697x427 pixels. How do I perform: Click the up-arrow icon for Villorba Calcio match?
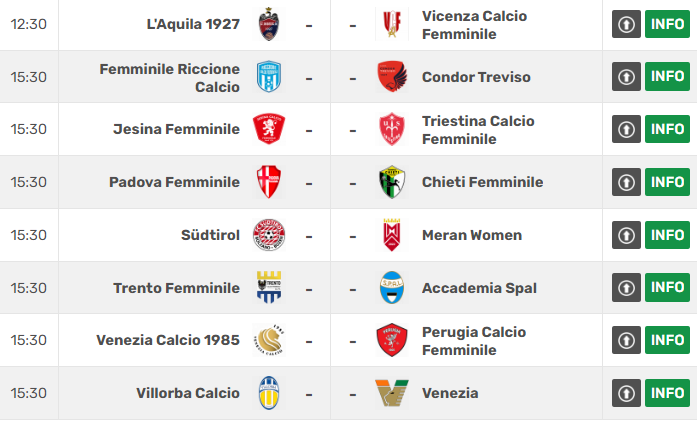pyautogui.click(x=626, y=393)
